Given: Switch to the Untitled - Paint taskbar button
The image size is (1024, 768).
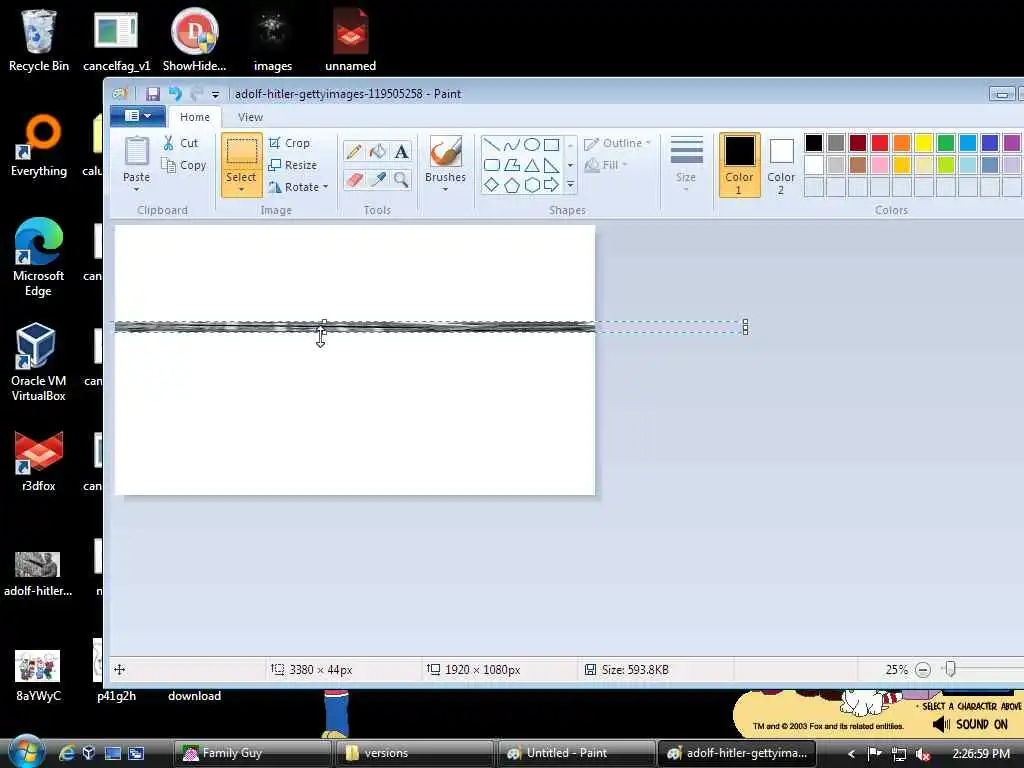Looking at the screenshot, I should point(577,753).
